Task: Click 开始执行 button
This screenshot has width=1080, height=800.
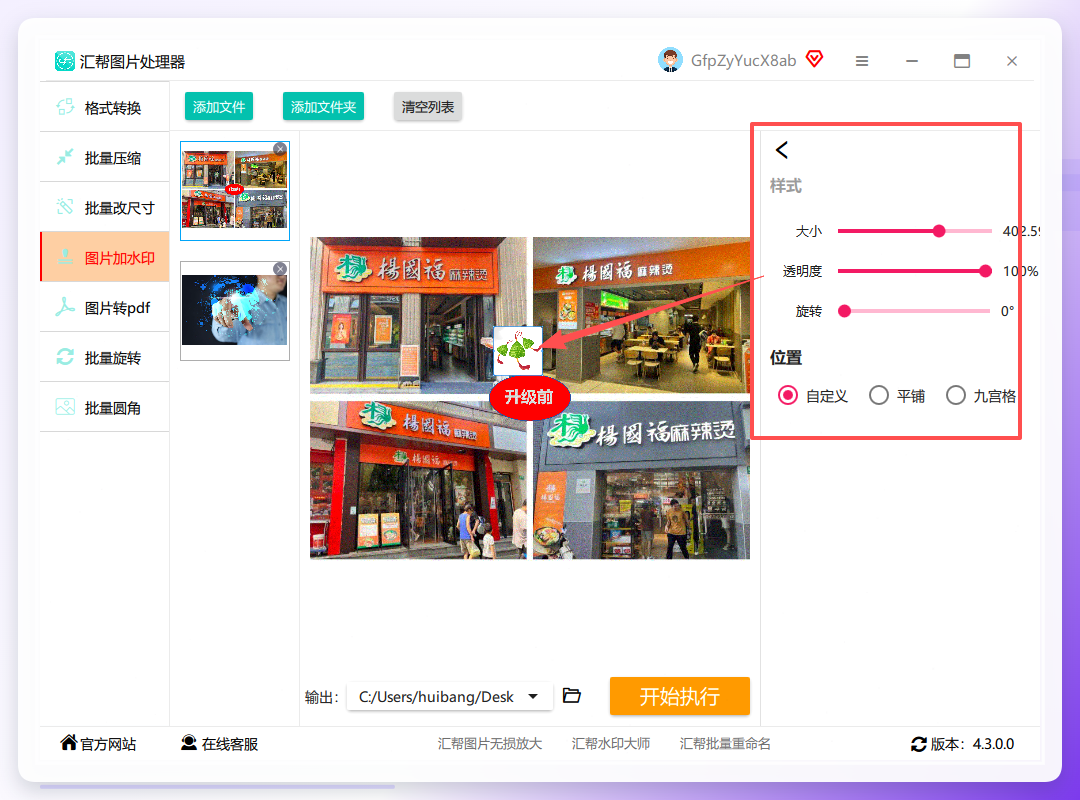Action: click(680, 696)
